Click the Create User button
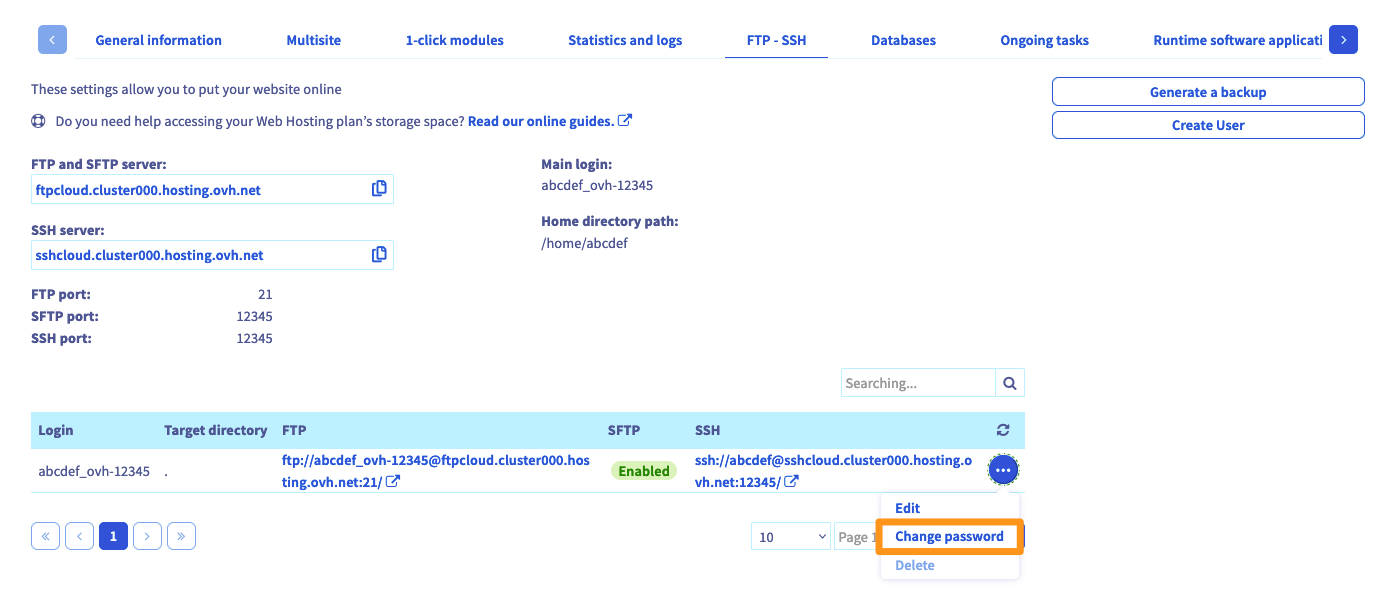 click(x=1207, y=125)
